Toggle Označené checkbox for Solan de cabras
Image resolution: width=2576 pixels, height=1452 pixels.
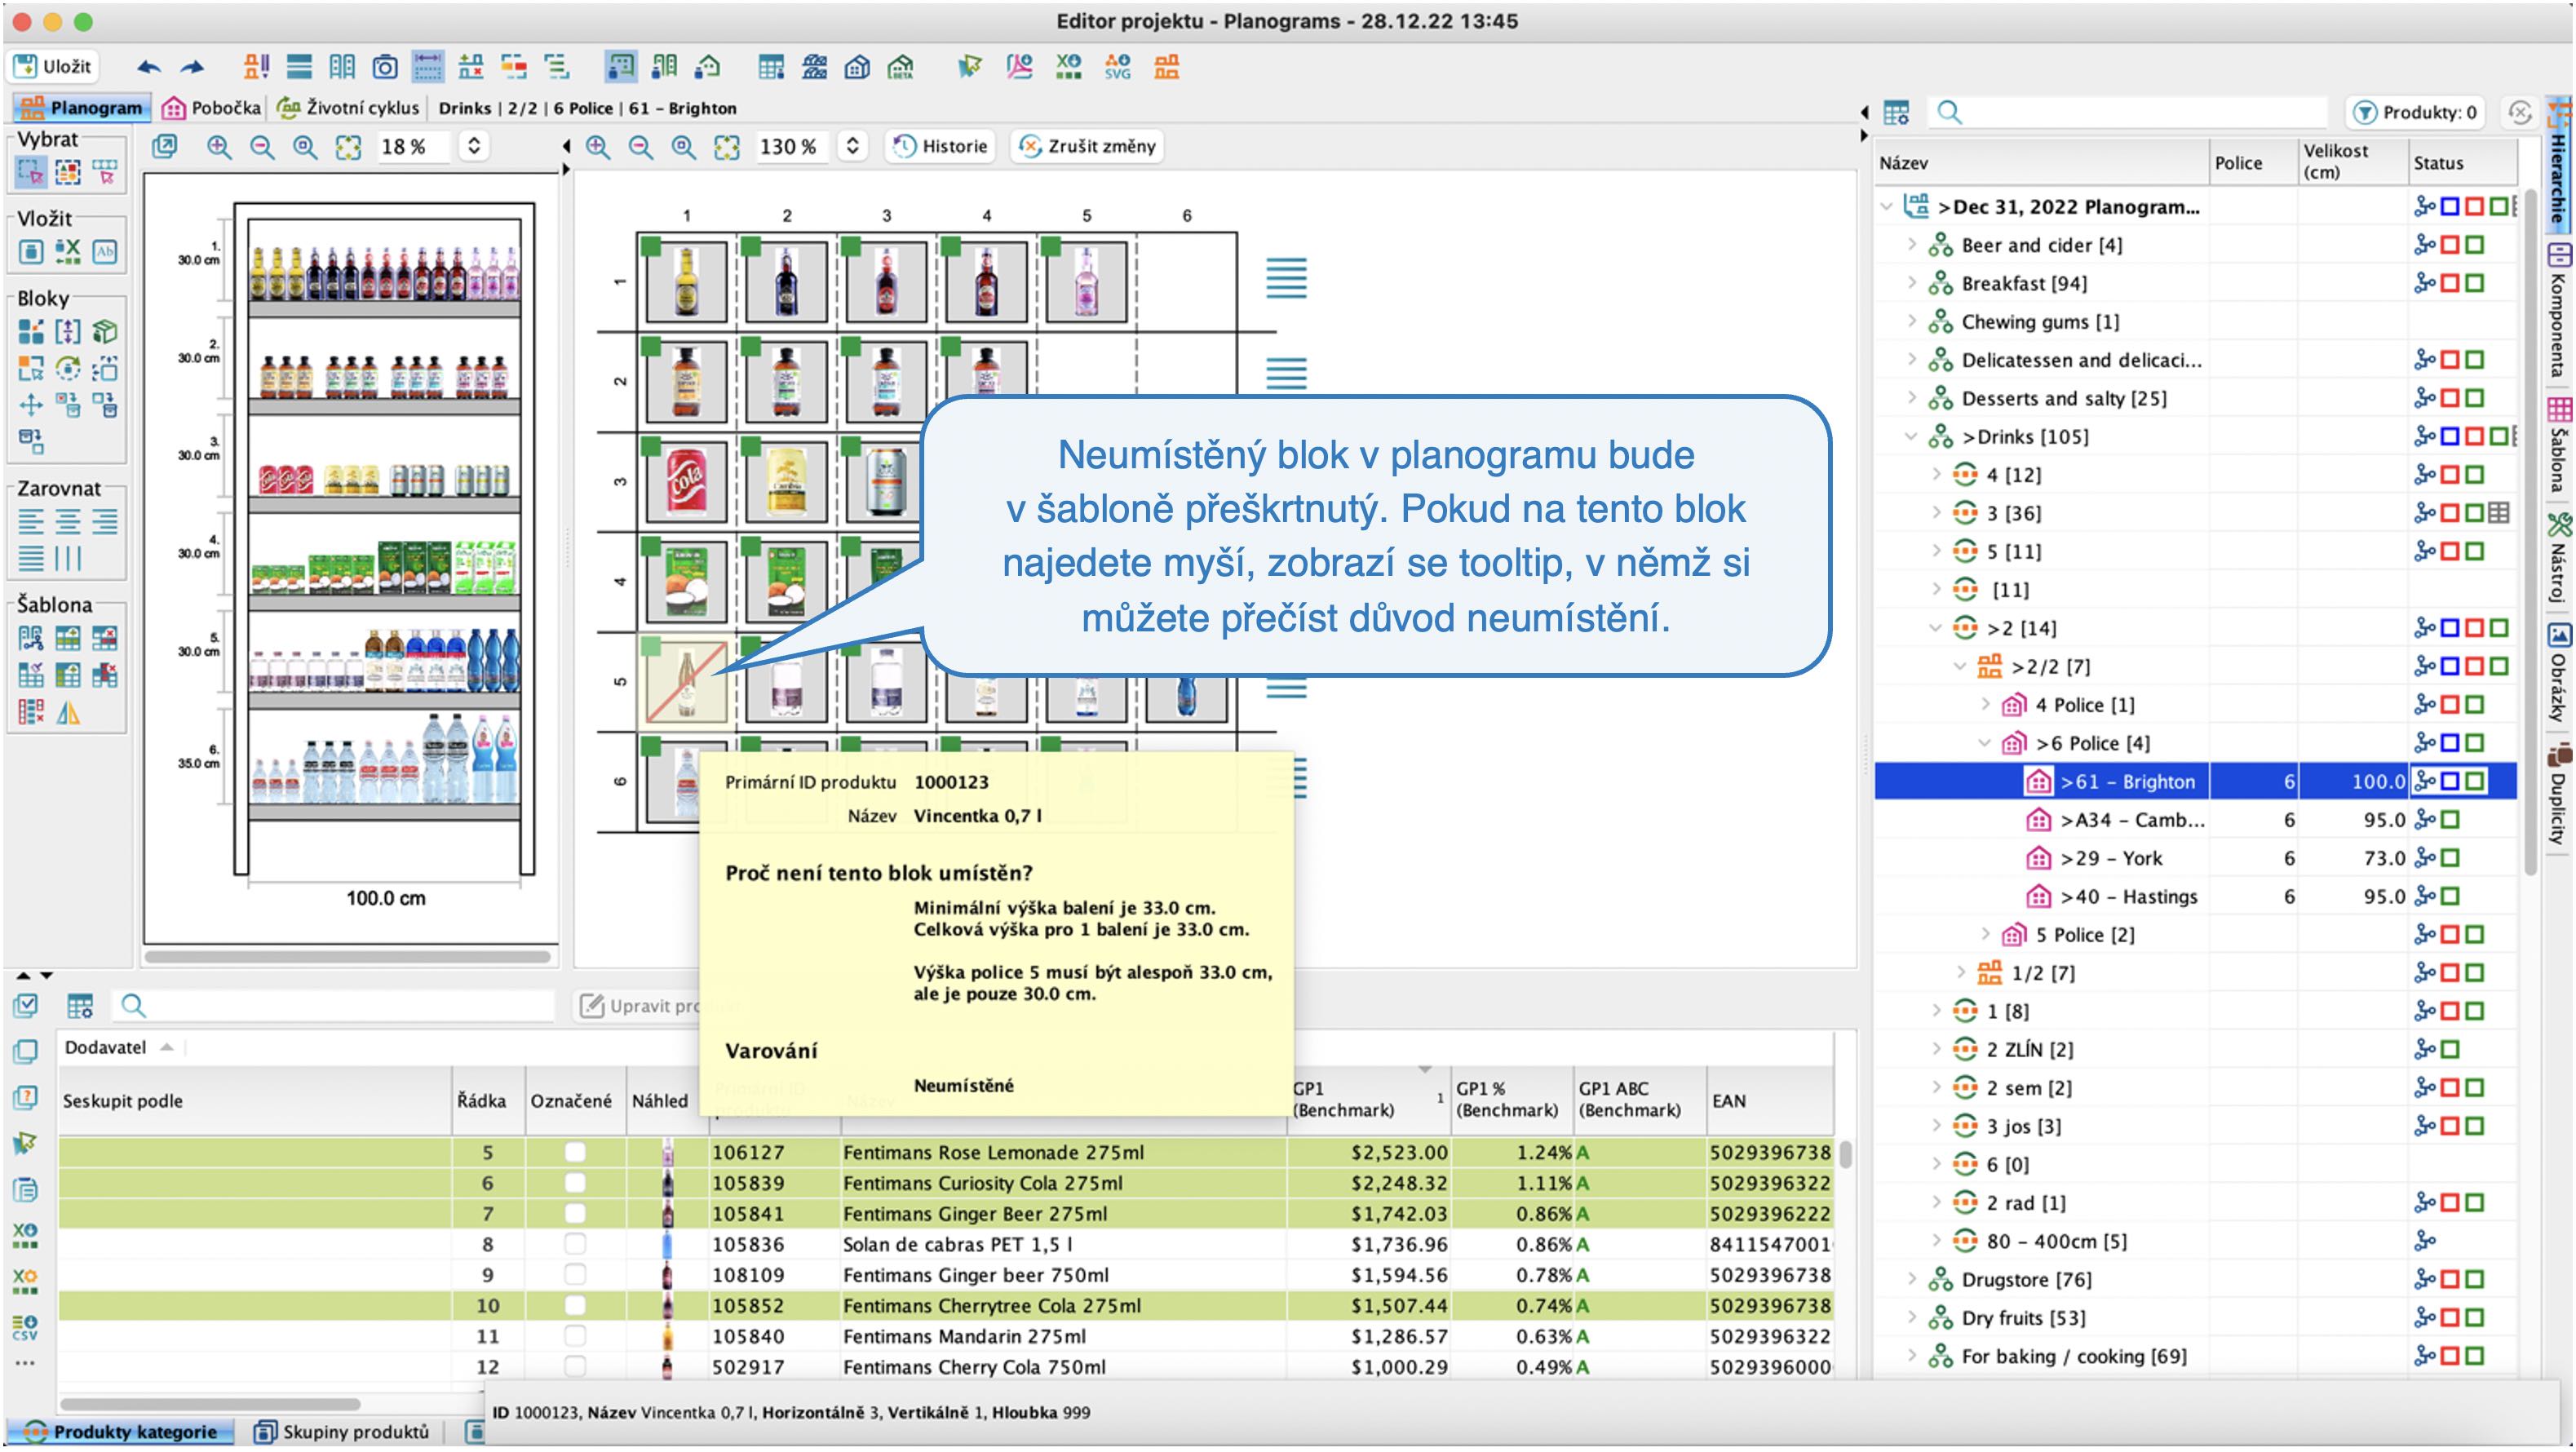(x=574, y=1244)
